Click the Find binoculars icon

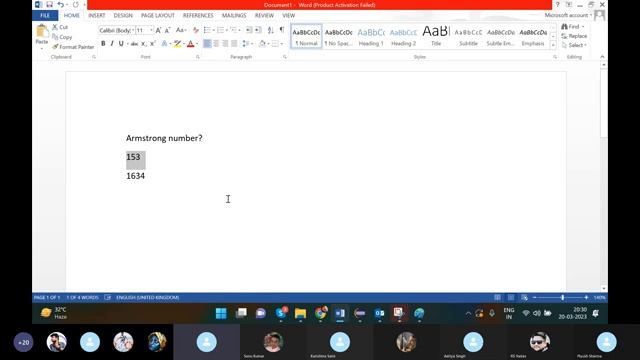[x=564, y=27]
